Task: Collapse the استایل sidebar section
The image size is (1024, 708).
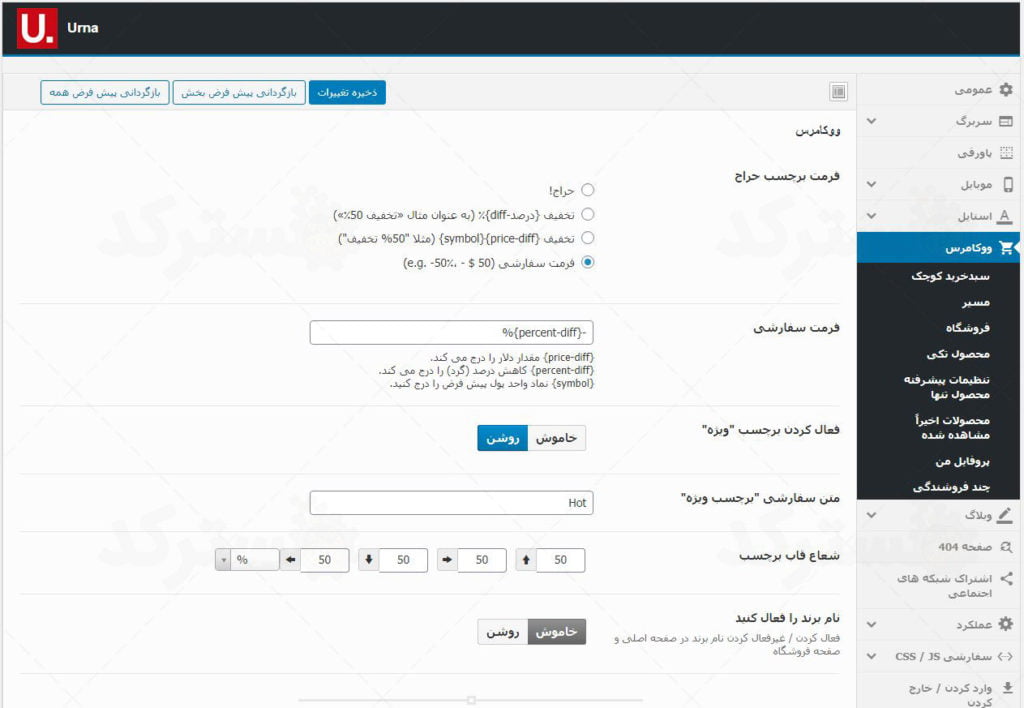Action: pyautogui.click(x=870, y=216)
